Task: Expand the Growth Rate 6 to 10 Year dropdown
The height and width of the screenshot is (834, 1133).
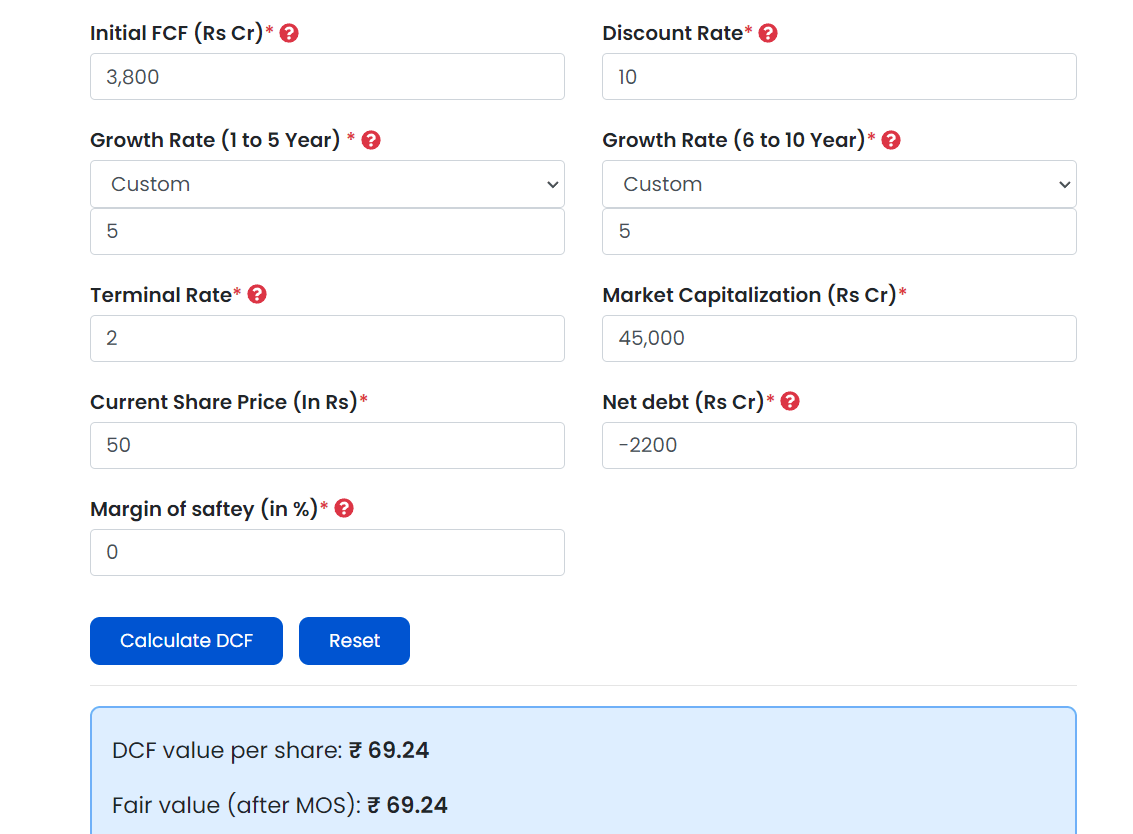Action: click(x=839, y=184)
